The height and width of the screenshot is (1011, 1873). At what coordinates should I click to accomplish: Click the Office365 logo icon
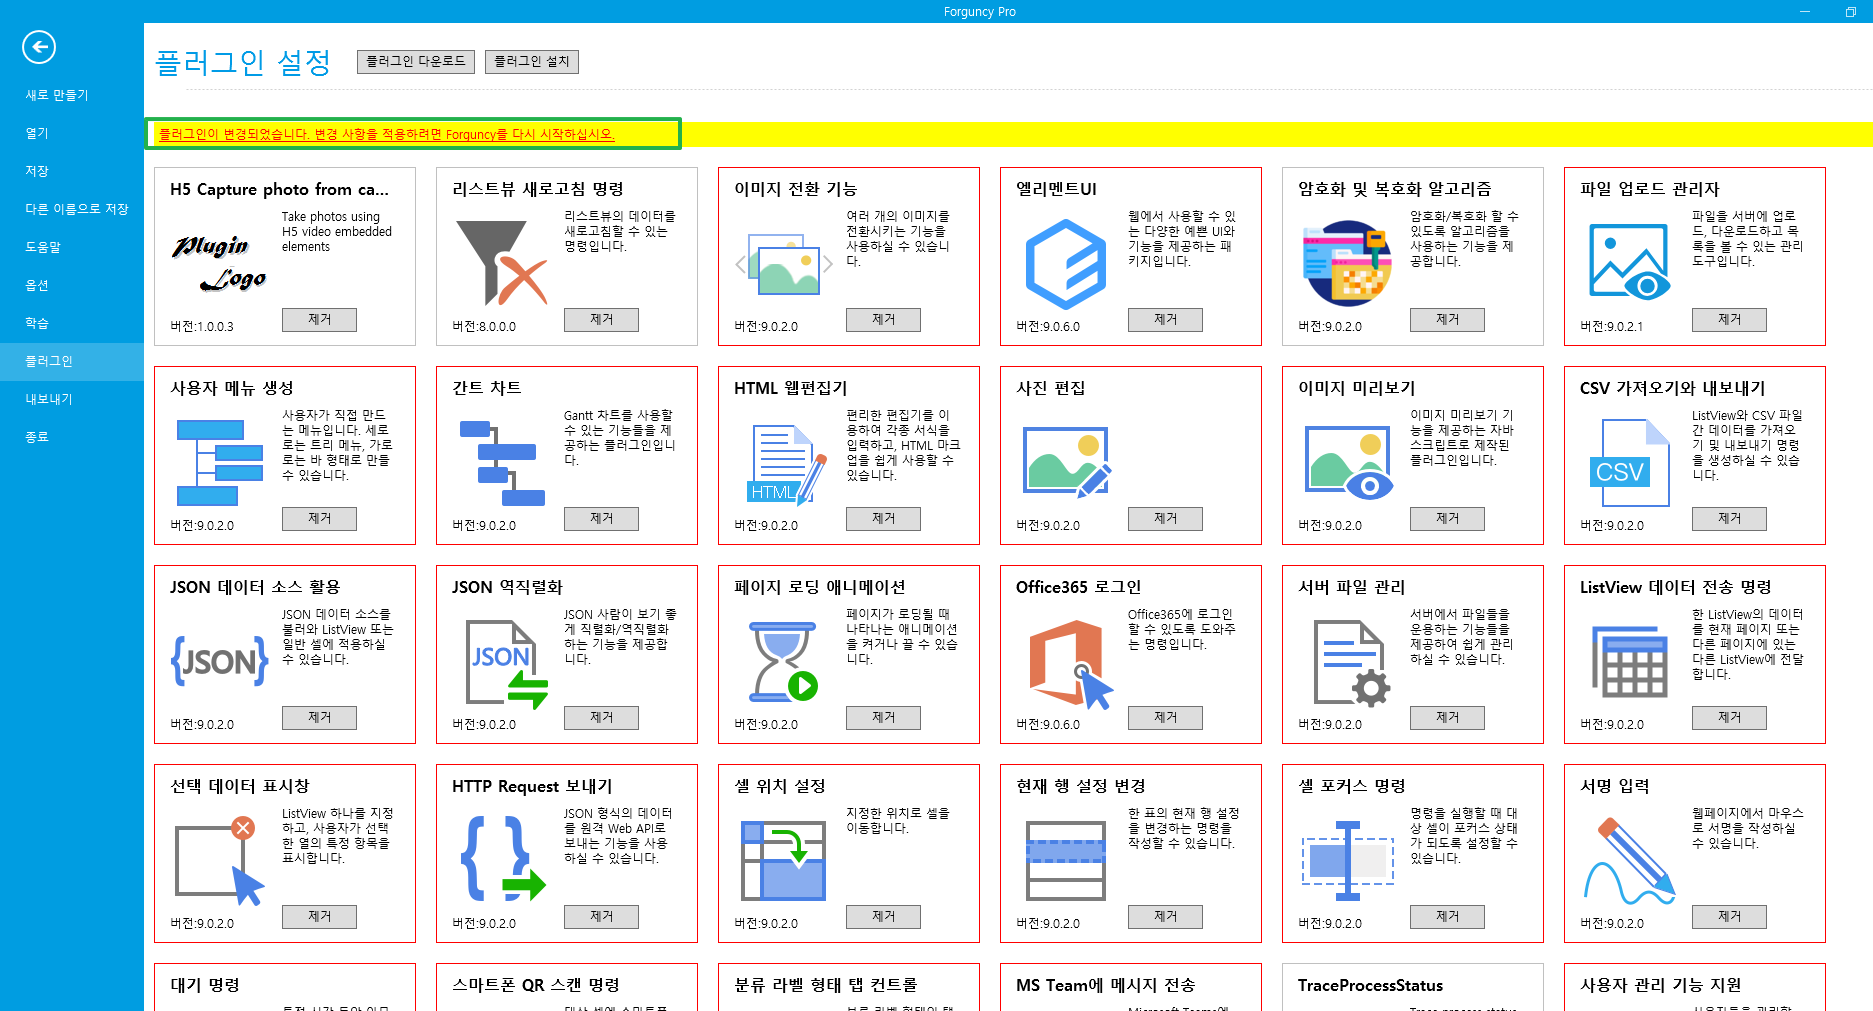1071,664
